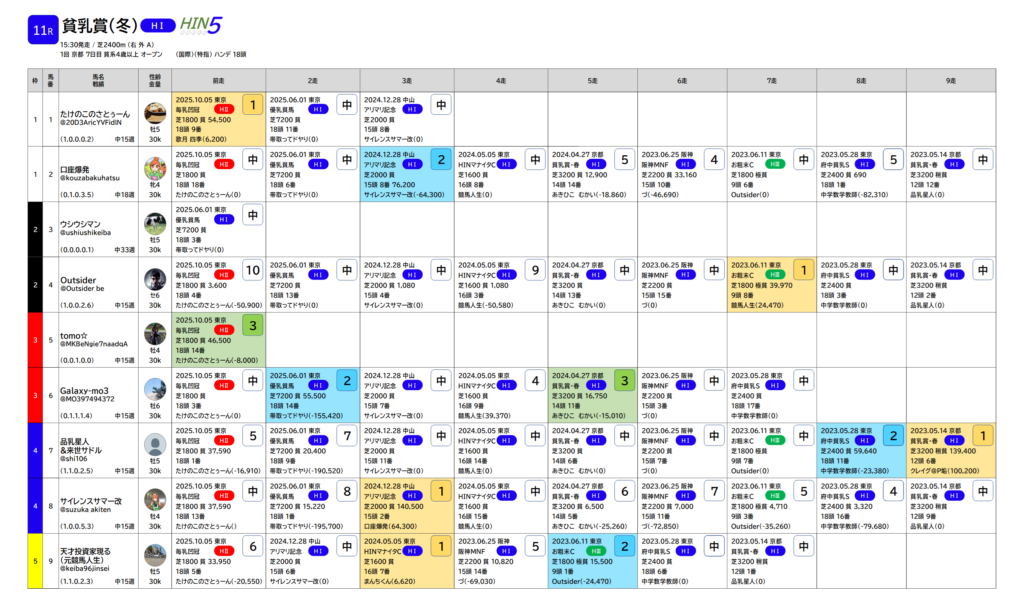Viewport: 1024px width, 599px height.
Task: Click the default grey avatar of 品乳星人
Action: (154, 444)
